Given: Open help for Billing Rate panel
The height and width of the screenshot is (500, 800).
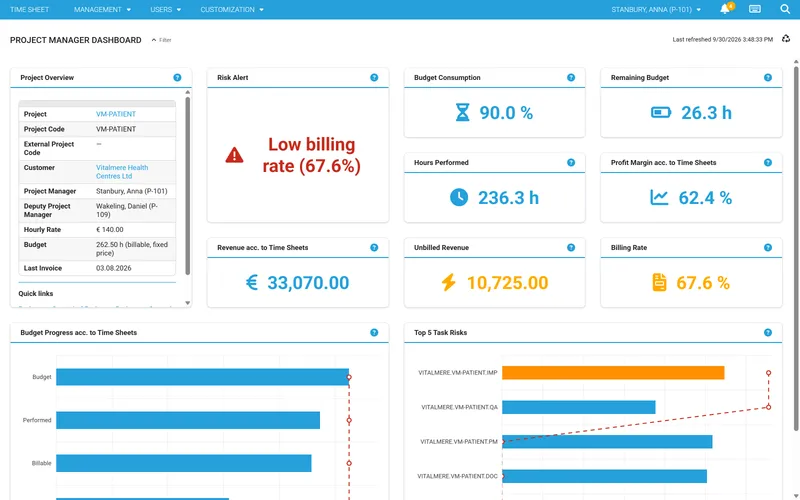Looking at the screenshot, I should pyautogui.click(x=768, y=247).
